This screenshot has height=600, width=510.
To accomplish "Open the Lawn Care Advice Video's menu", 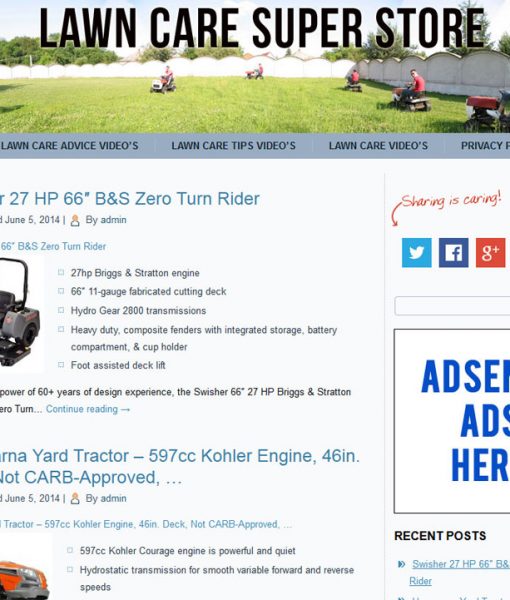I will 69,146.
